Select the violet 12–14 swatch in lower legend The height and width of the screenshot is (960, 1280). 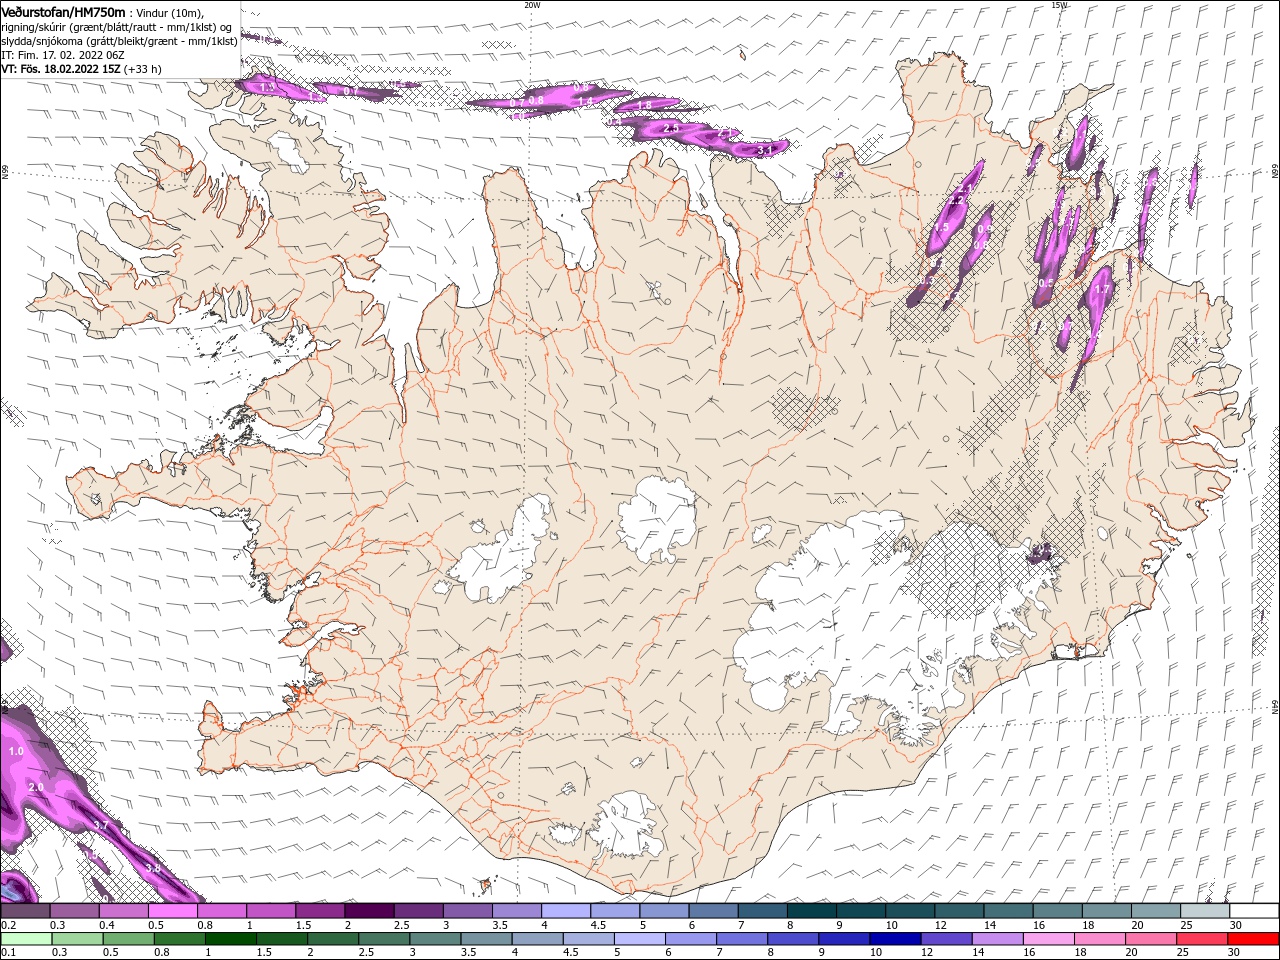[x=946, y=939]
